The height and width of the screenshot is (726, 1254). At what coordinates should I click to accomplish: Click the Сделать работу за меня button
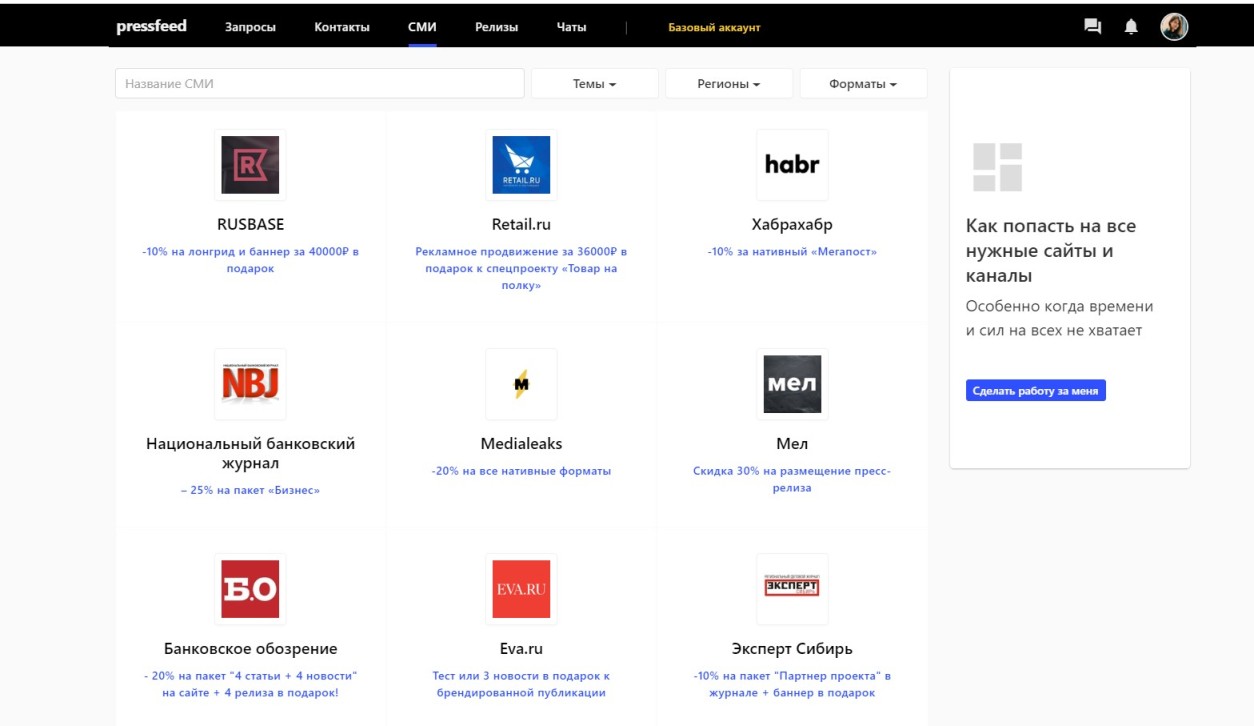[x=1035, y=391]
